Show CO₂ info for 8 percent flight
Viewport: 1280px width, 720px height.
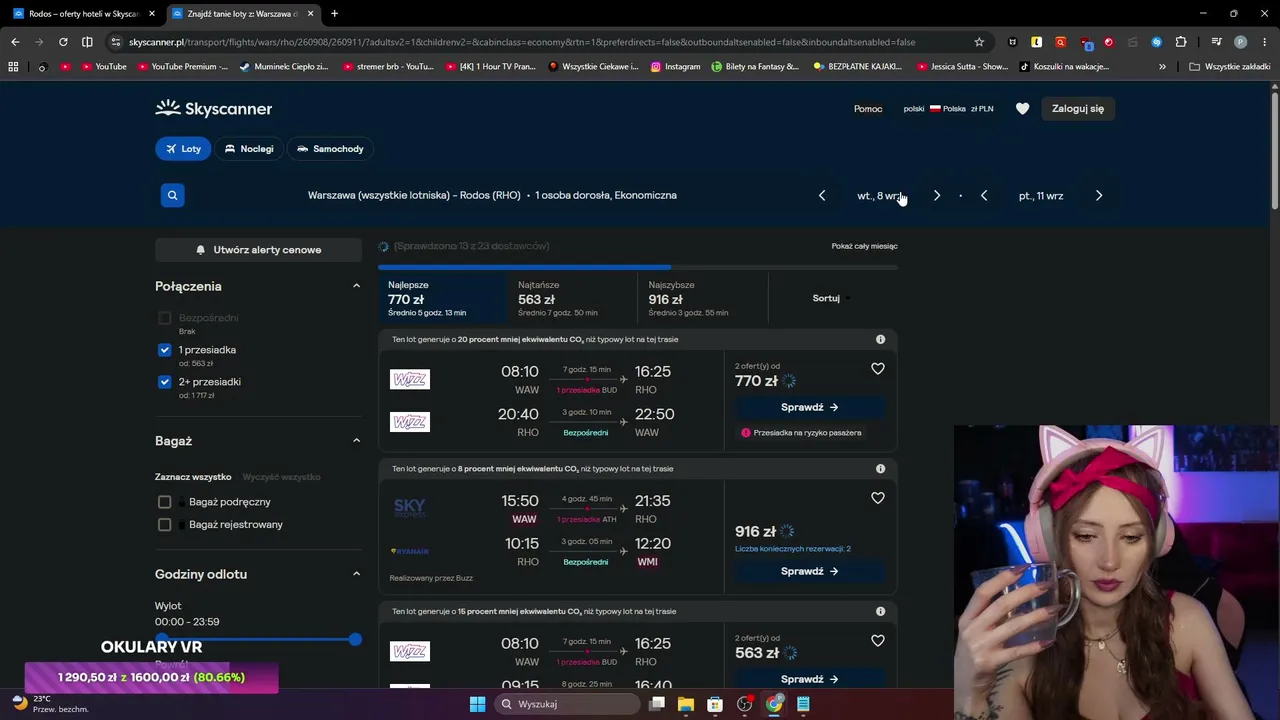[x=880, y=468]
